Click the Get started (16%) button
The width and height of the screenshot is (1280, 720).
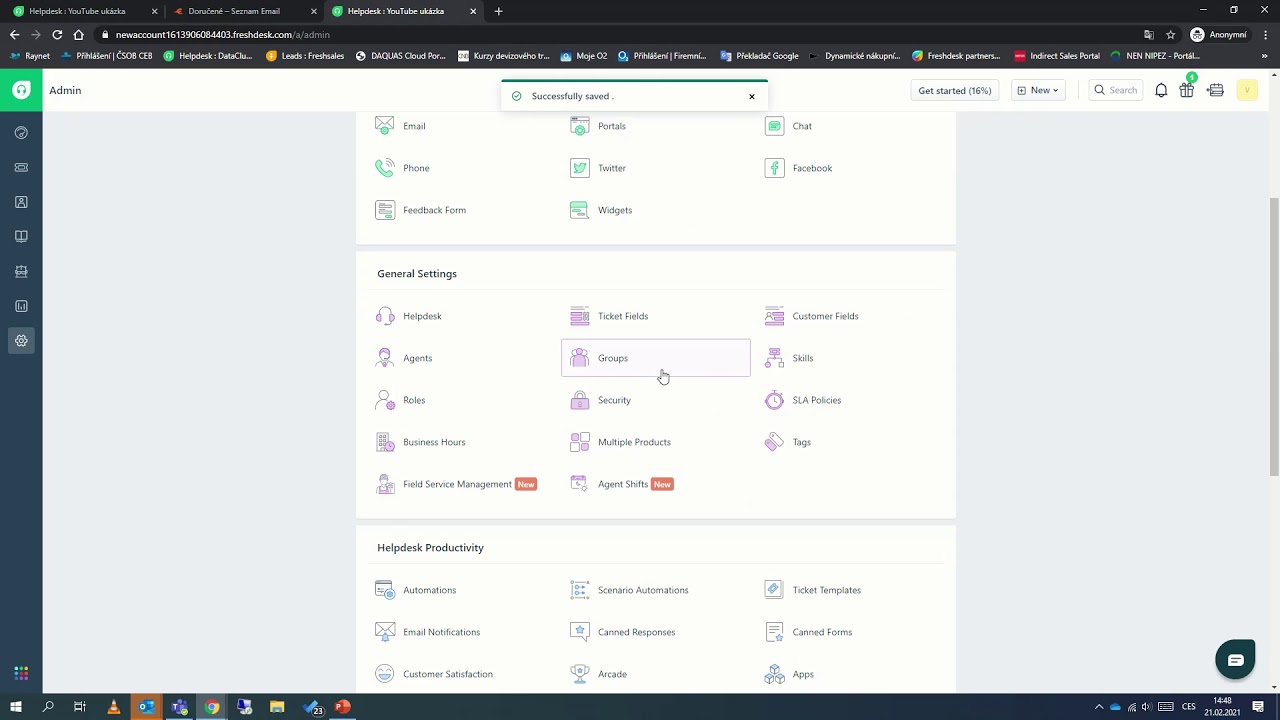(x=955, y=90)
